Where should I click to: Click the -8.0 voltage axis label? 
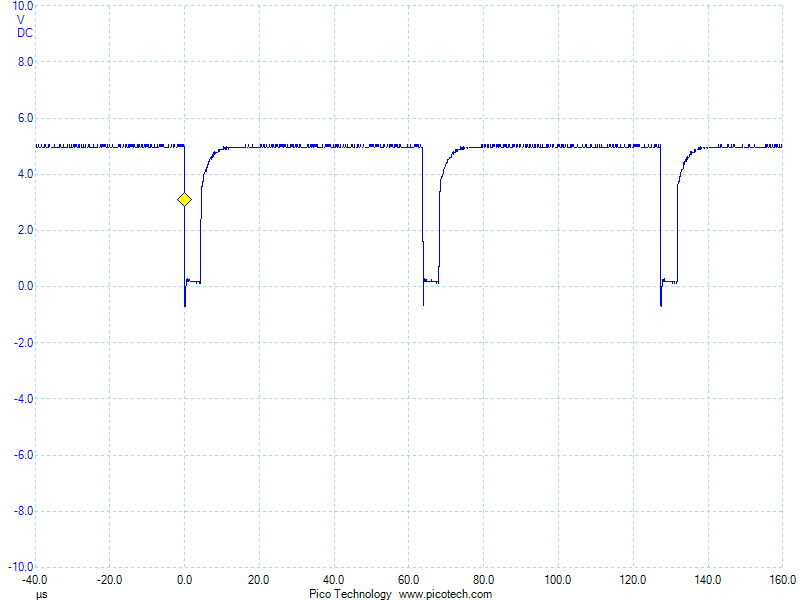(23, 511)
